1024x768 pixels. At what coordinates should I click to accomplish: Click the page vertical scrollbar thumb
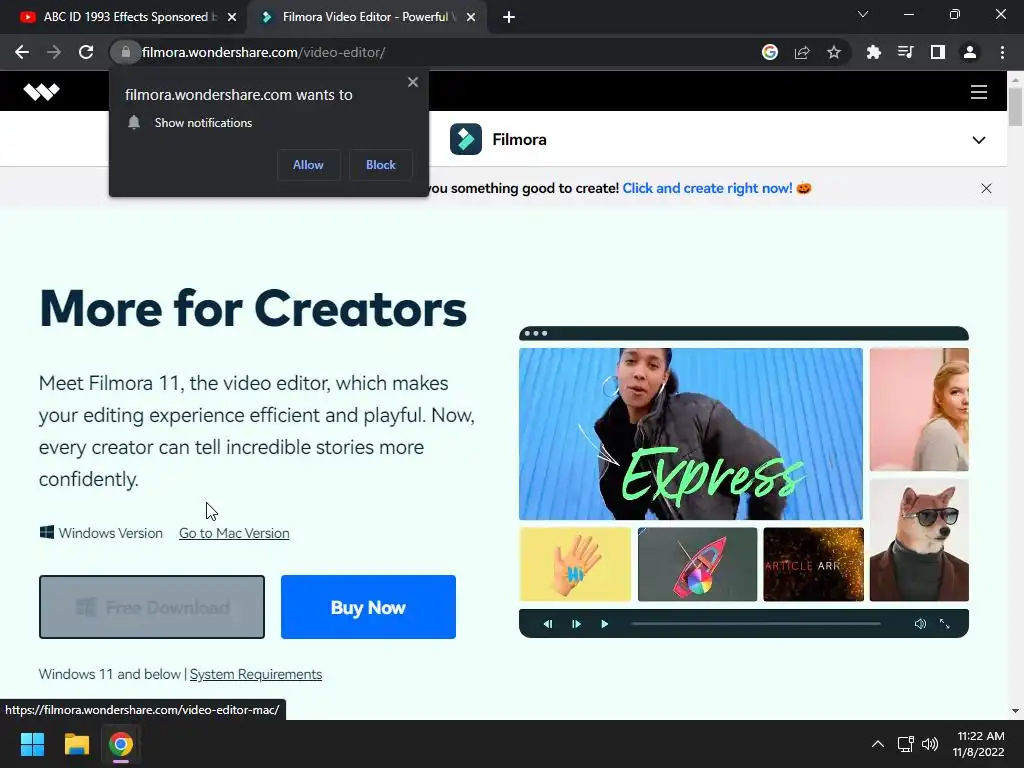(x=1015, y=106)
